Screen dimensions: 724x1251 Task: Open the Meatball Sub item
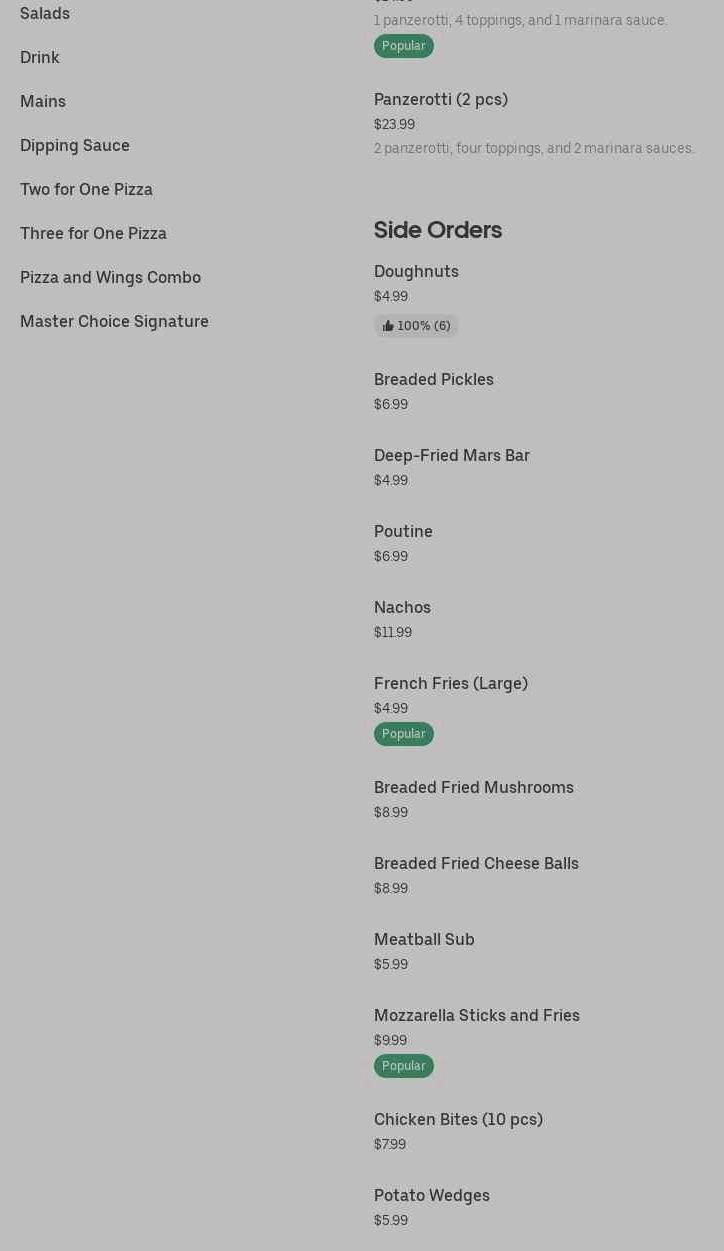pyautogui.click(x=424, y=939)
